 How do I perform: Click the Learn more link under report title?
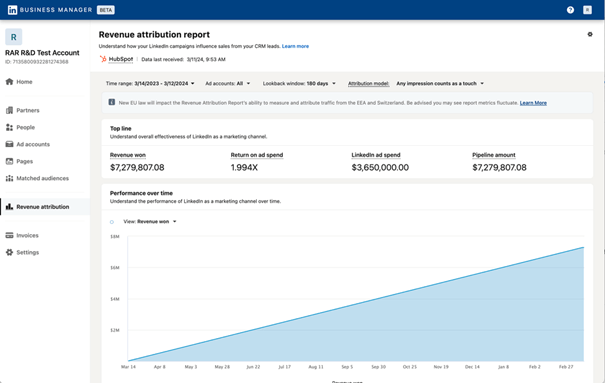(295, 46)
